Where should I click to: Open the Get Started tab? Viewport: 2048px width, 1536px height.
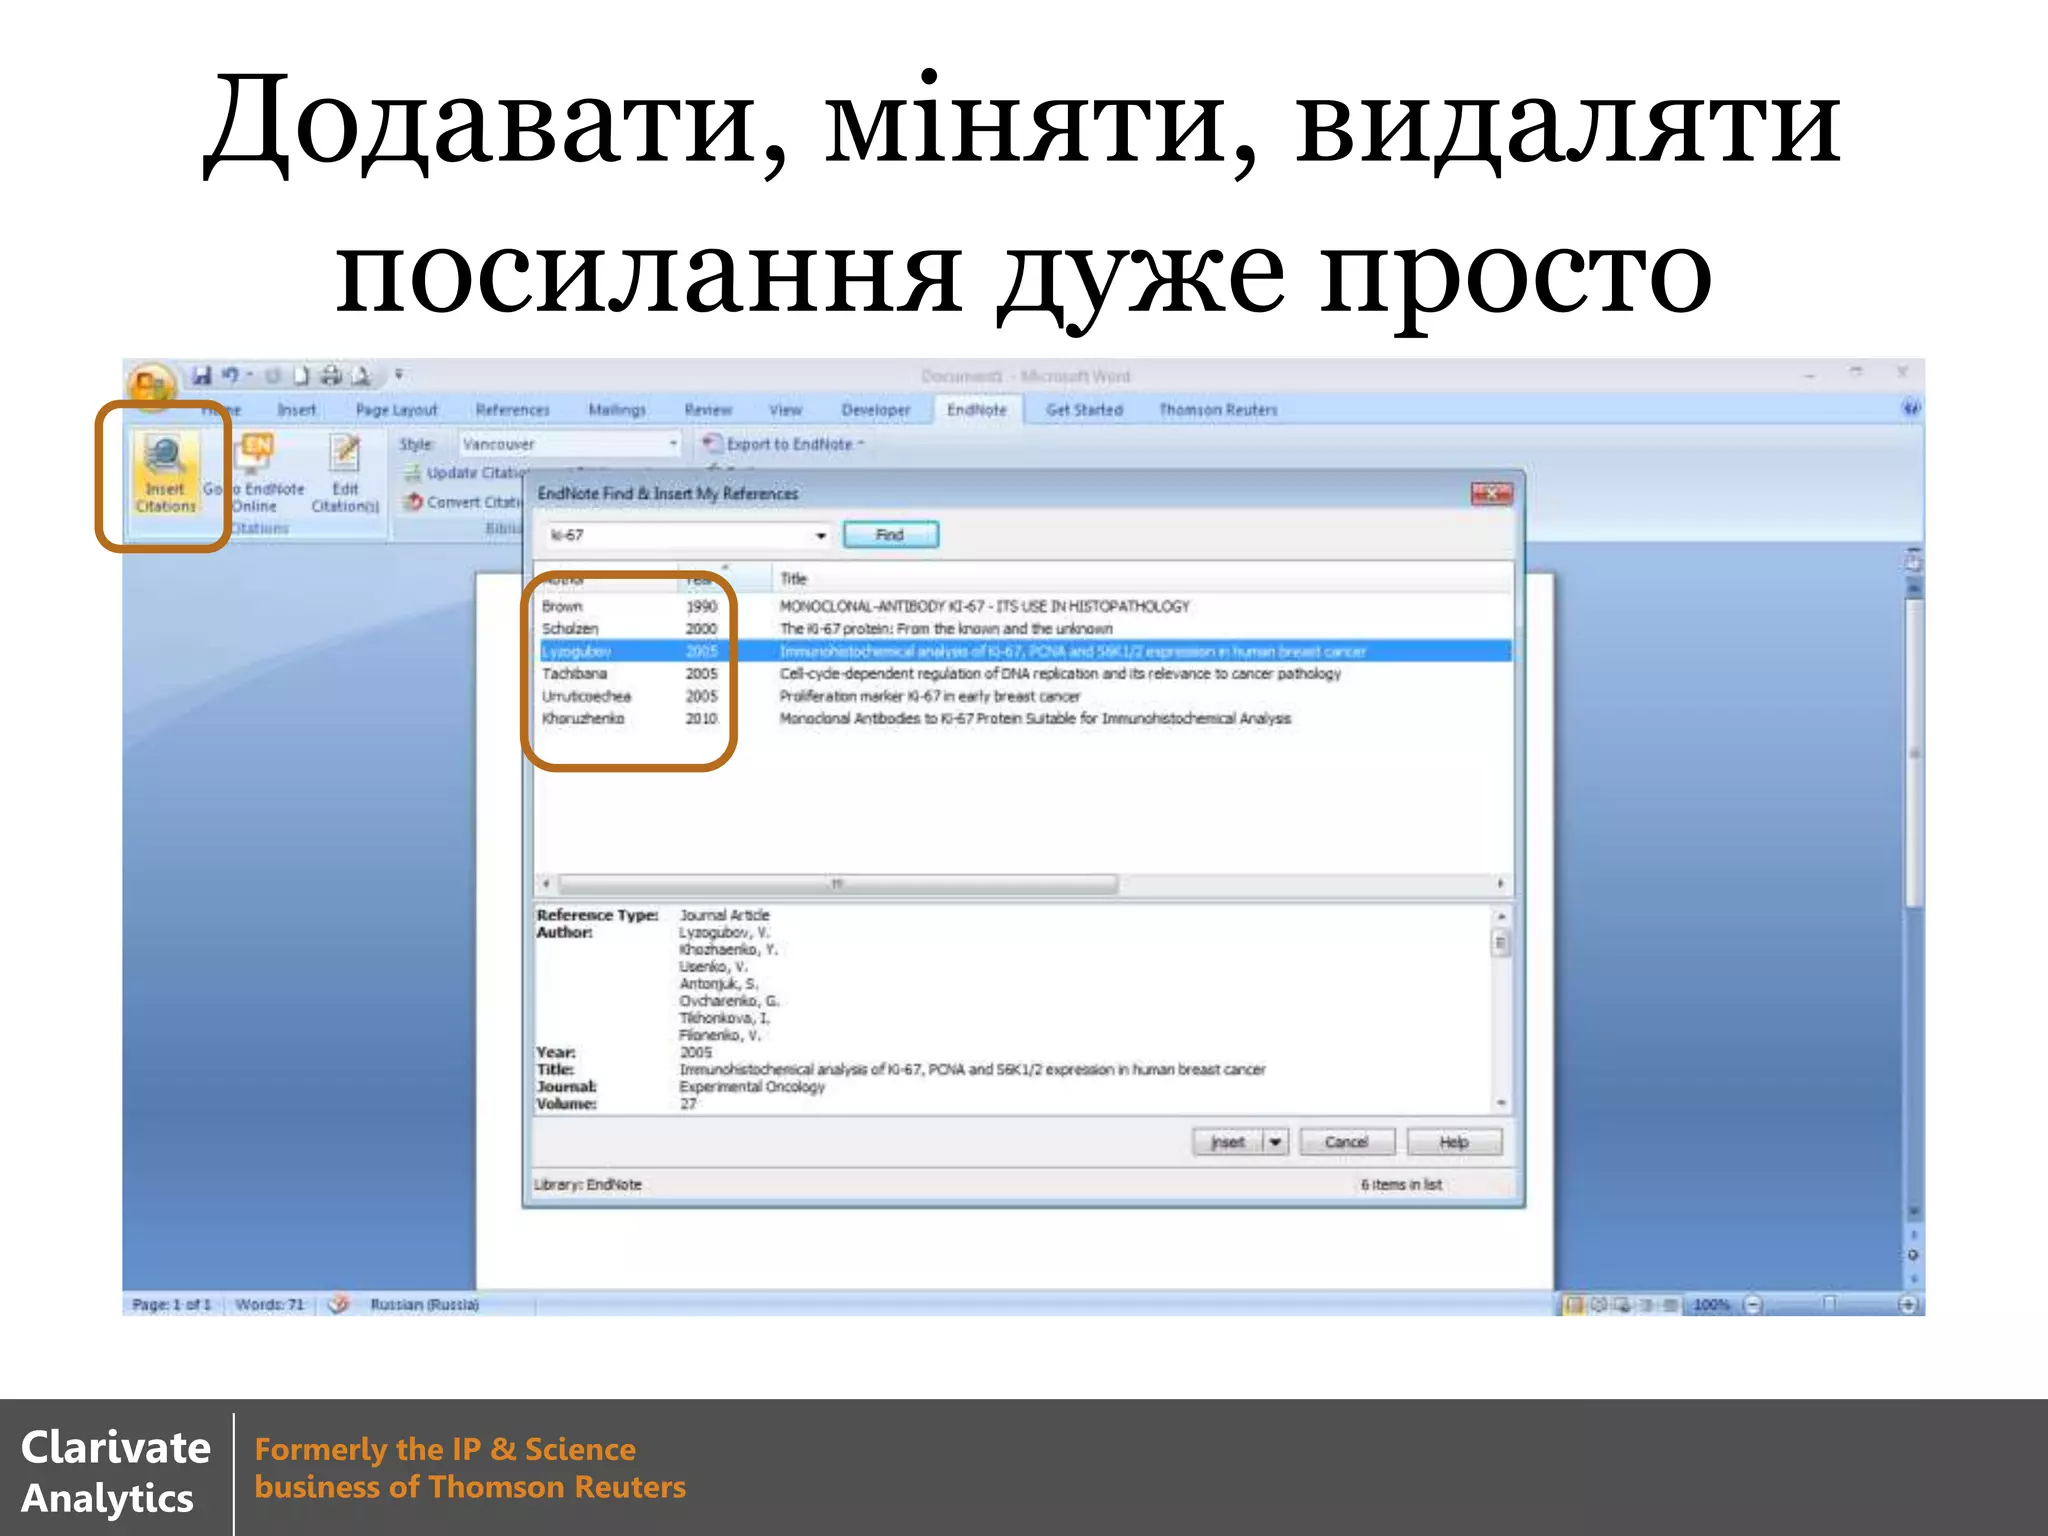[x=1084, y=410]
